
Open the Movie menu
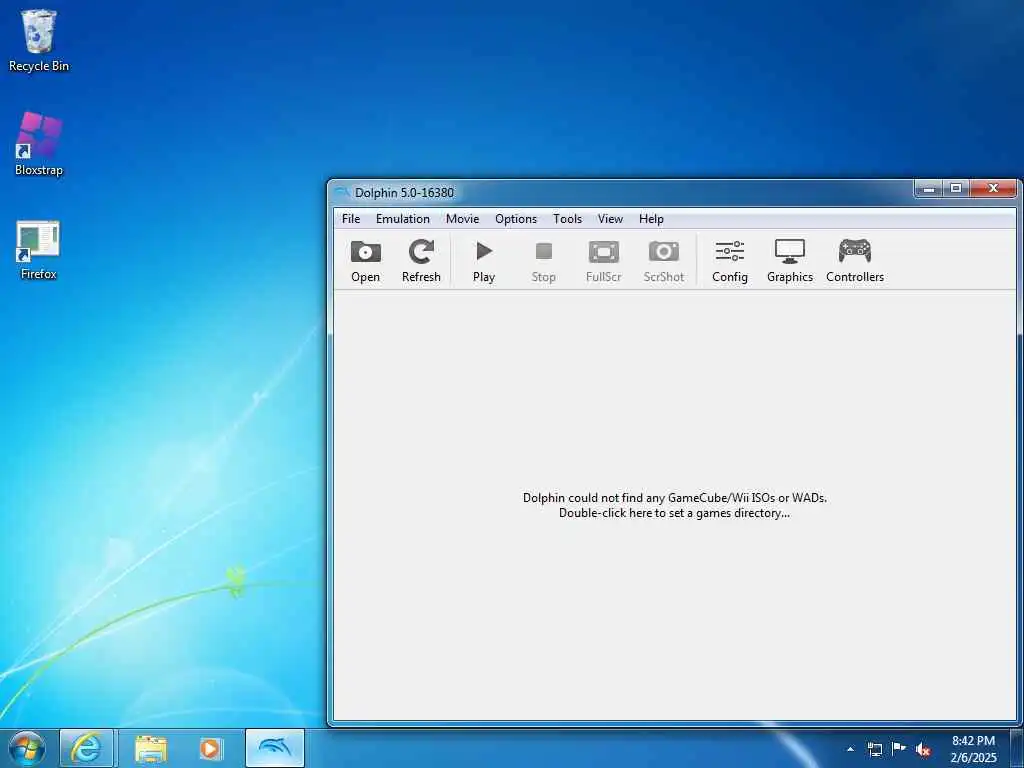(462, 219)
